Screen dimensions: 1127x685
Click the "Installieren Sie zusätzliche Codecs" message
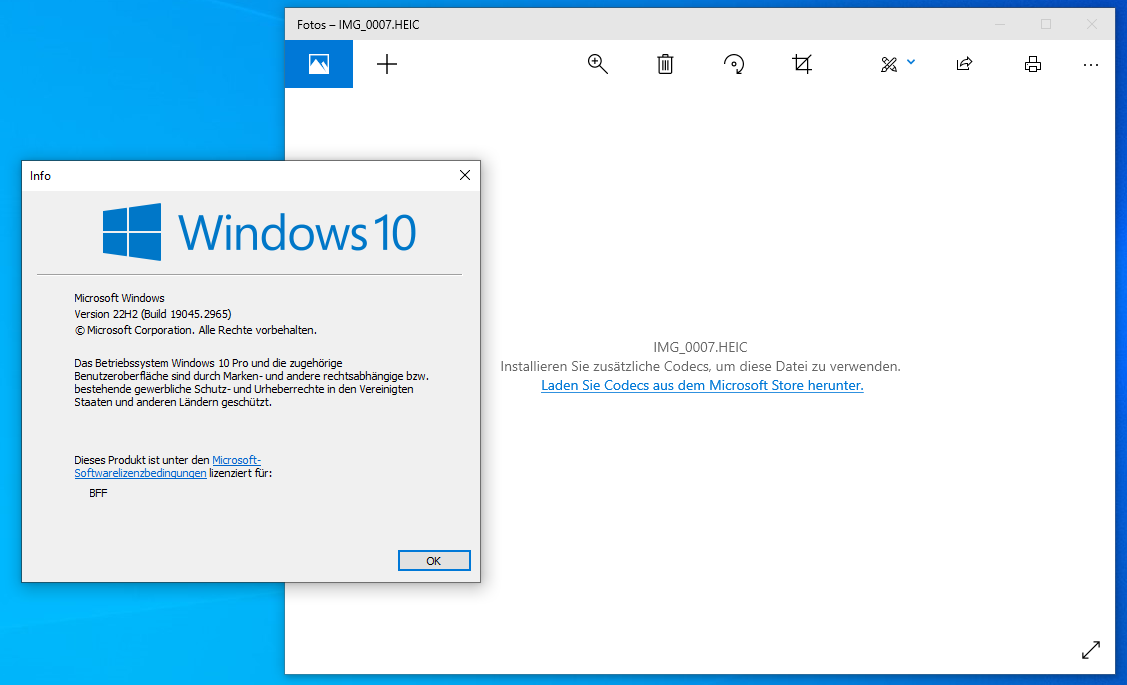click(x=700, y=367)
